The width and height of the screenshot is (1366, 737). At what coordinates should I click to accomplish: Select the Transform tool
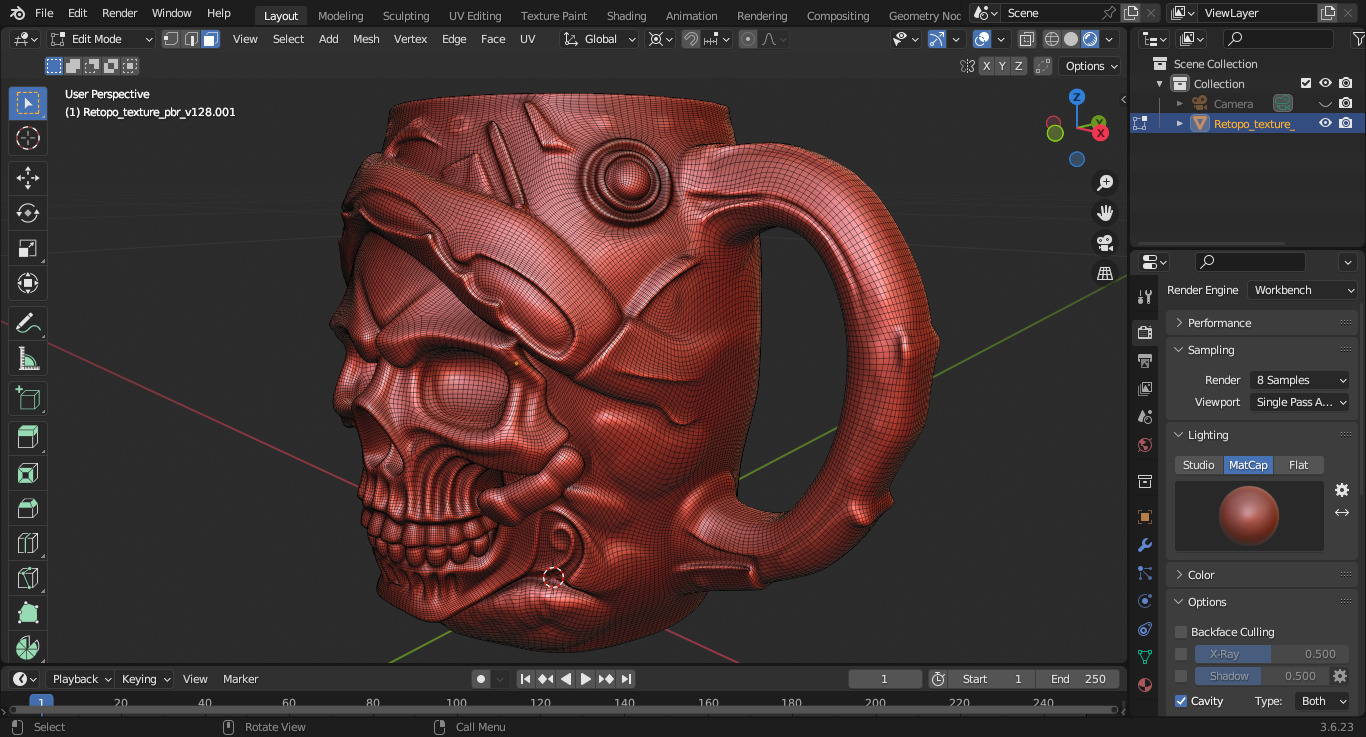[x=28, y=283]
